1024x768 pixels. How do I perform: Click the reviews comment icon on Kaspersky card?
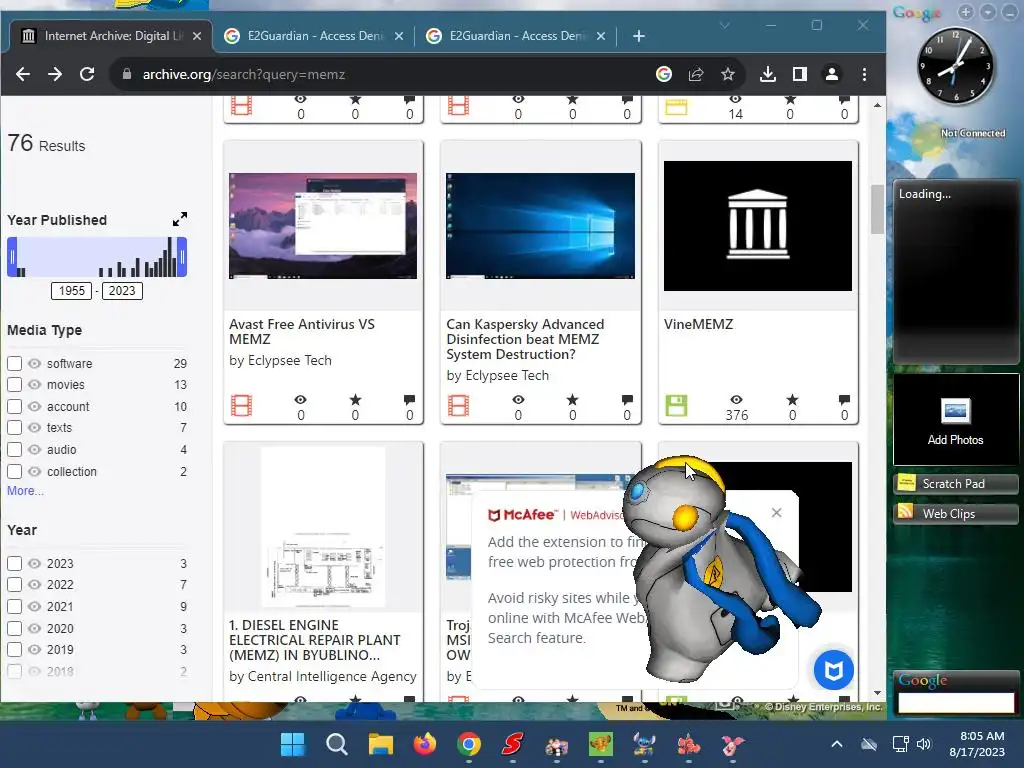tap(627, 400)
